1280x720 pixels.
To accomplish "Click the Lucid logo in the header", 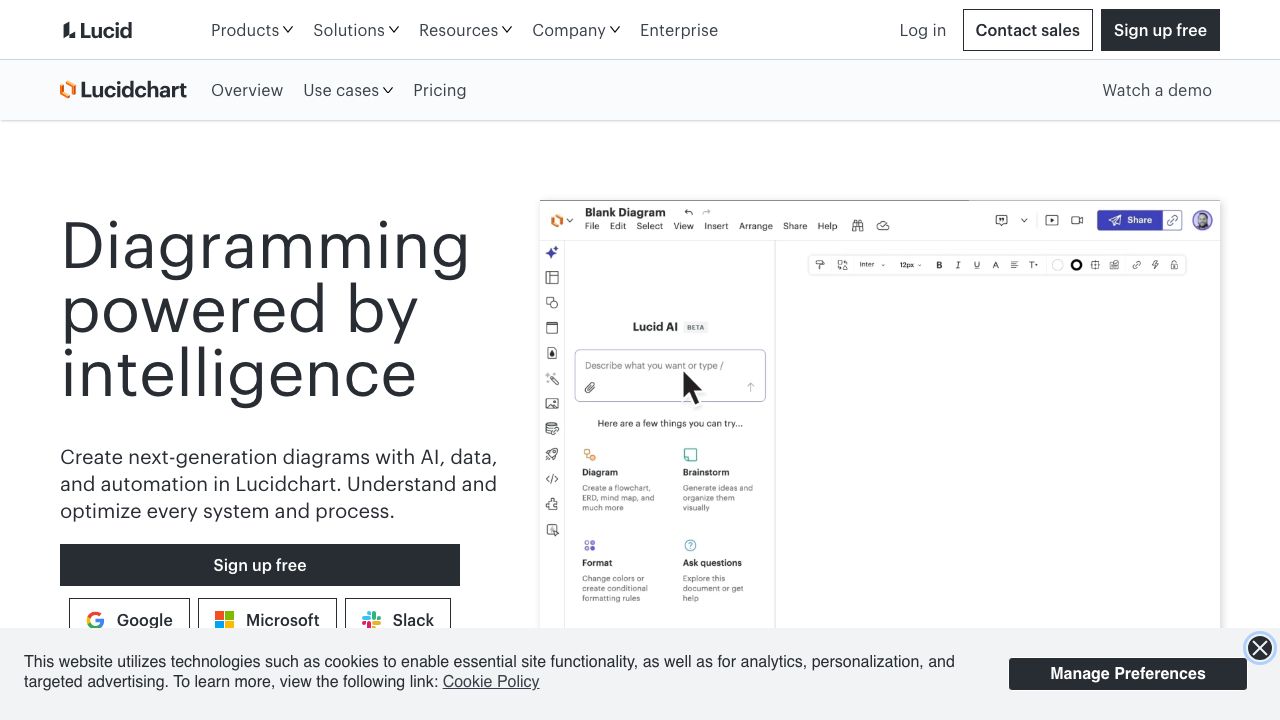I will tap(97, 30).
